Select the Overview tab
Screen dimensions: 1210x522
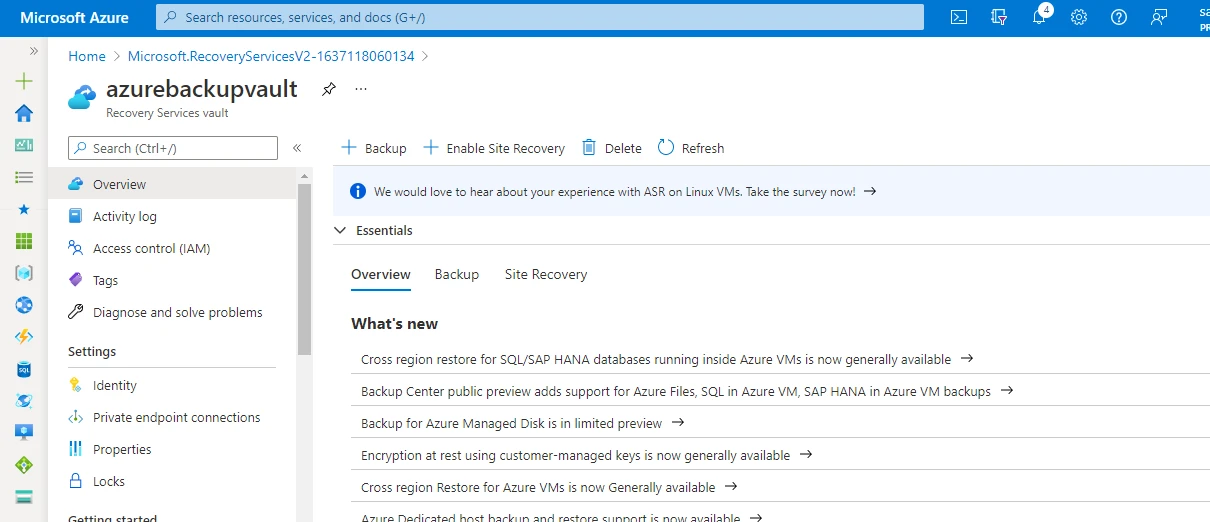[381, 274]
